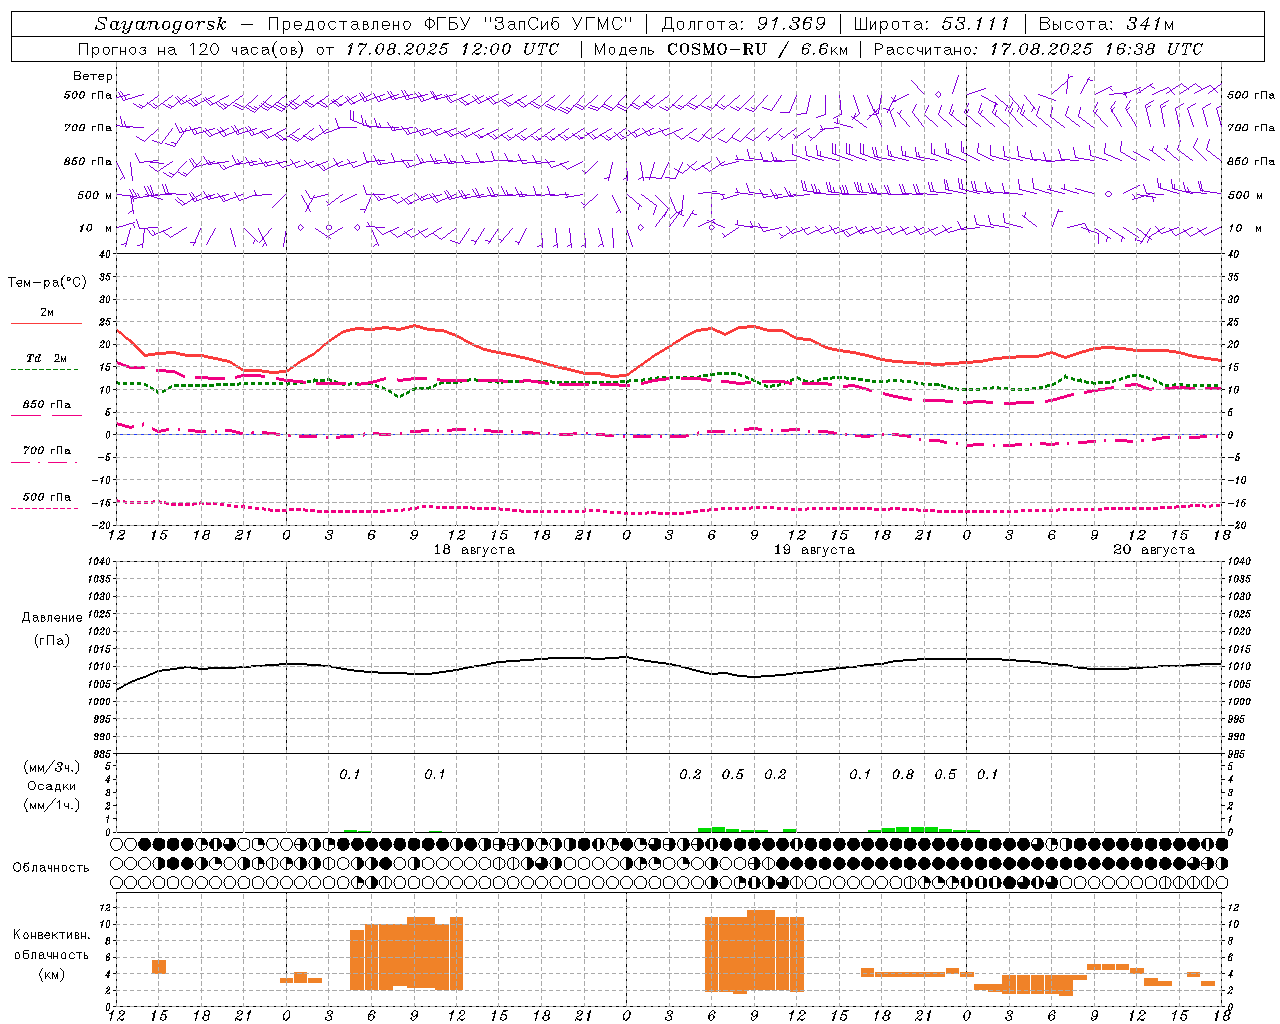This screenshot has width=1280, height=1024.
Task: Click the 18 августа date label
Action: [474, 550]
